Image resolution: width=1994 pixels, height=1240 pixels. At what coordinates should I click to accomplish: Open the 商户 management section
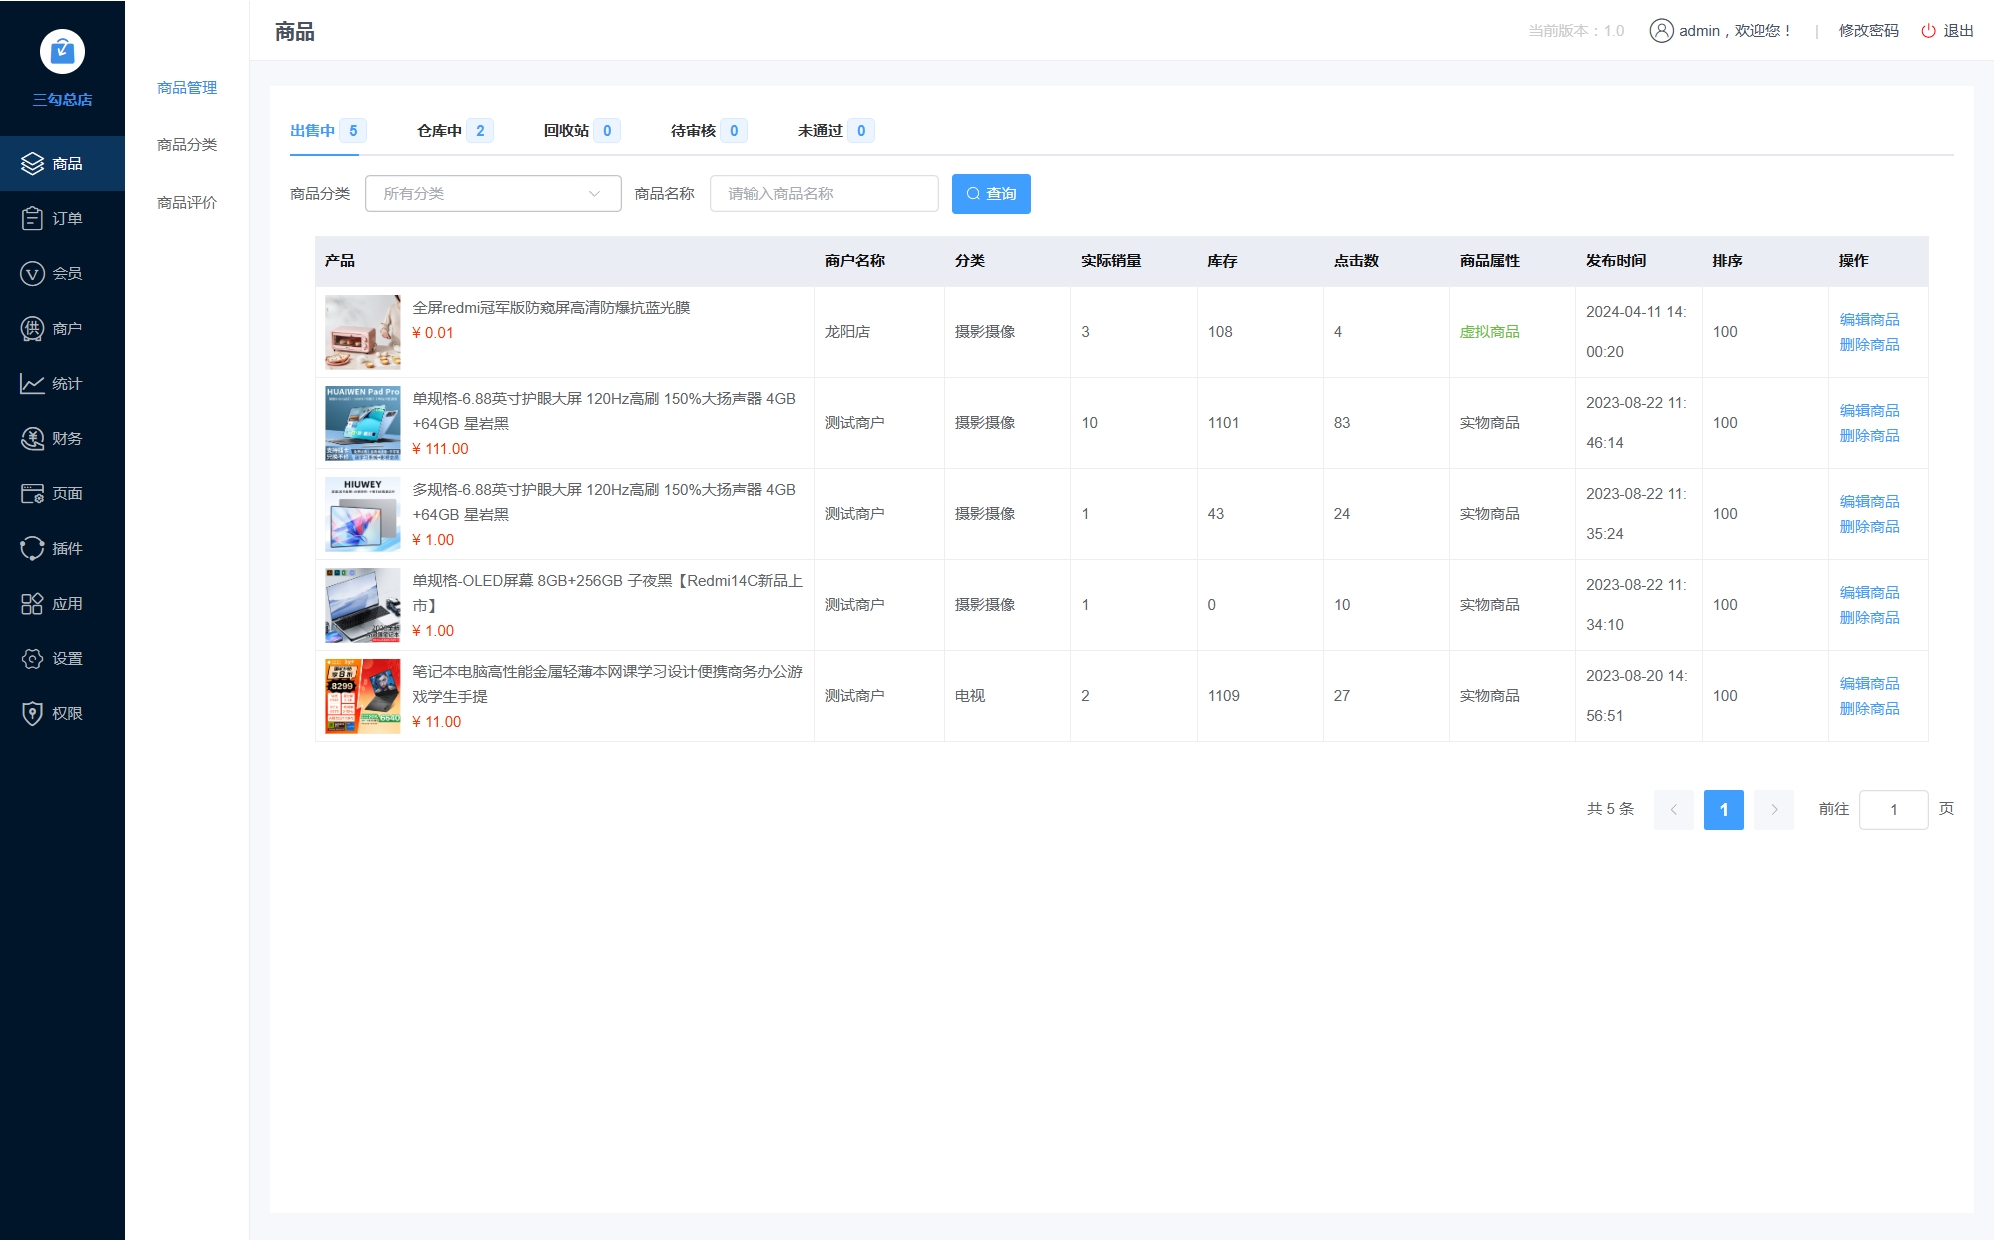[62, 328]
